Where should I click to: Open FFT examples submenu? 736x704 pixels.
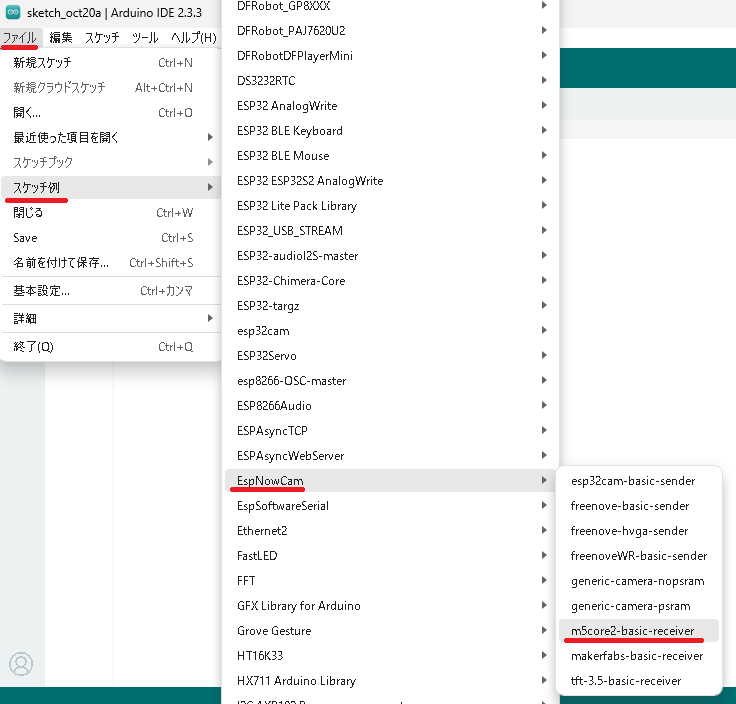391,581
